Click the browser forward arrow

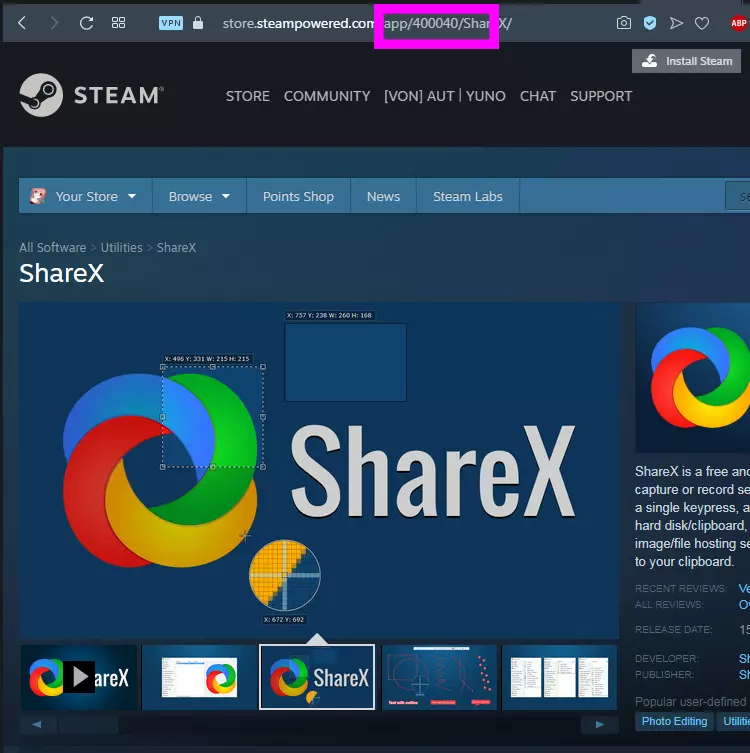(x=54, y=23)
